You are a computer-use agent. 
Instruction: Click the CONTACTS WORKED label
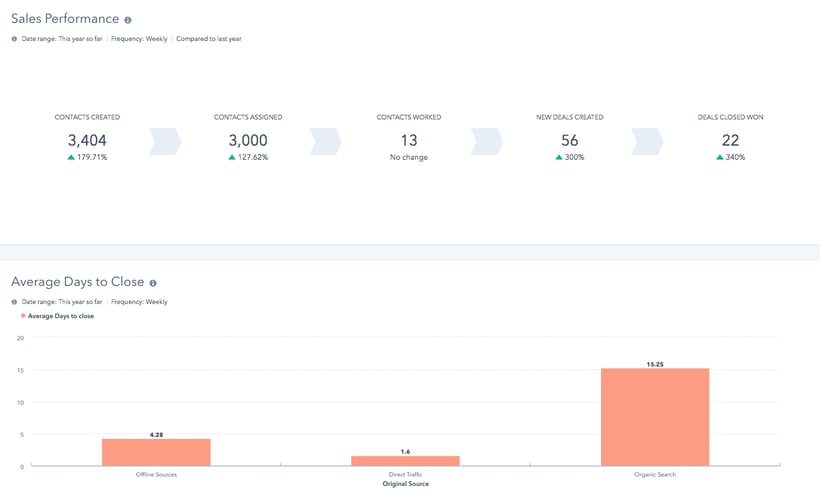click(409, 117)
